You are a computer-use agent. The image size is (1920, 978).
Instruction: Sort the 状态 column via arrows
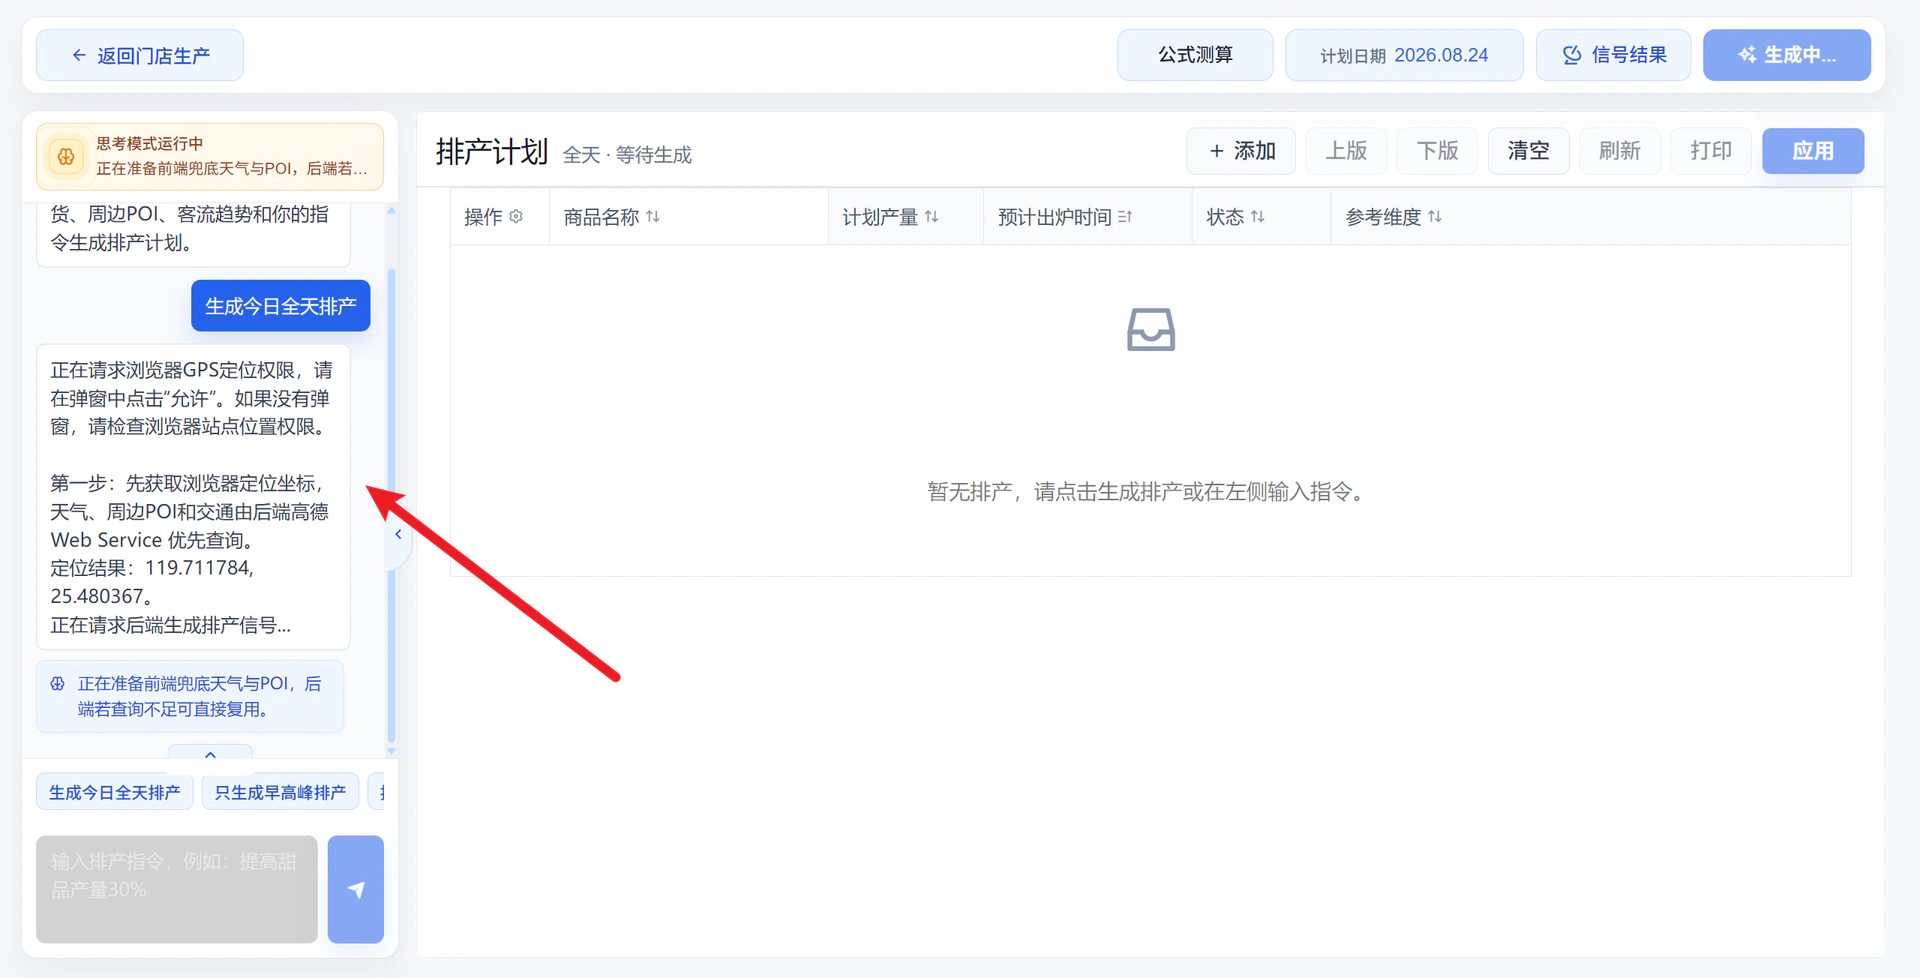tap(1258, 216)
